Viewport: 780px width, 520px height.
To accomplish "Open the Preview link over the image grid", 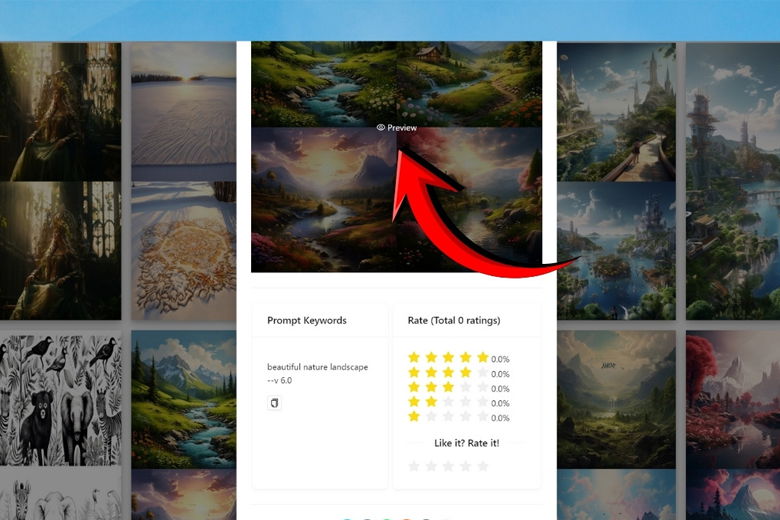I will pos(396,128).
